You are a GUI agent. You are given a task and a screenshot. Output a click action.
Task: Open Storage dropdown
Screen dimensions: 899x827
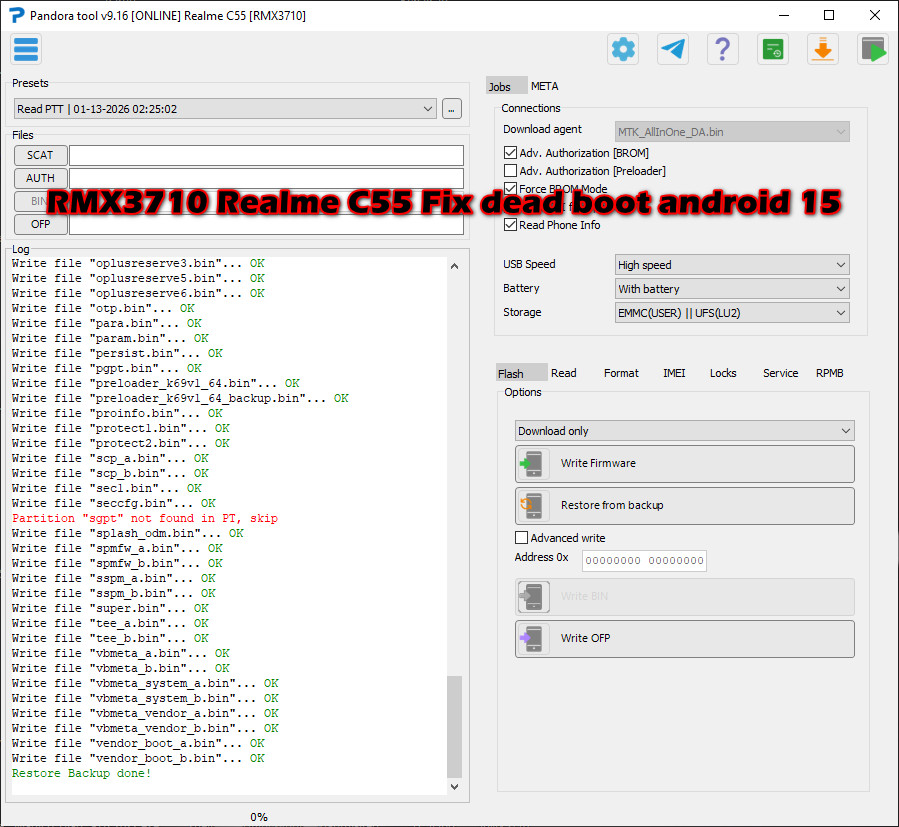tap(732, 313)
